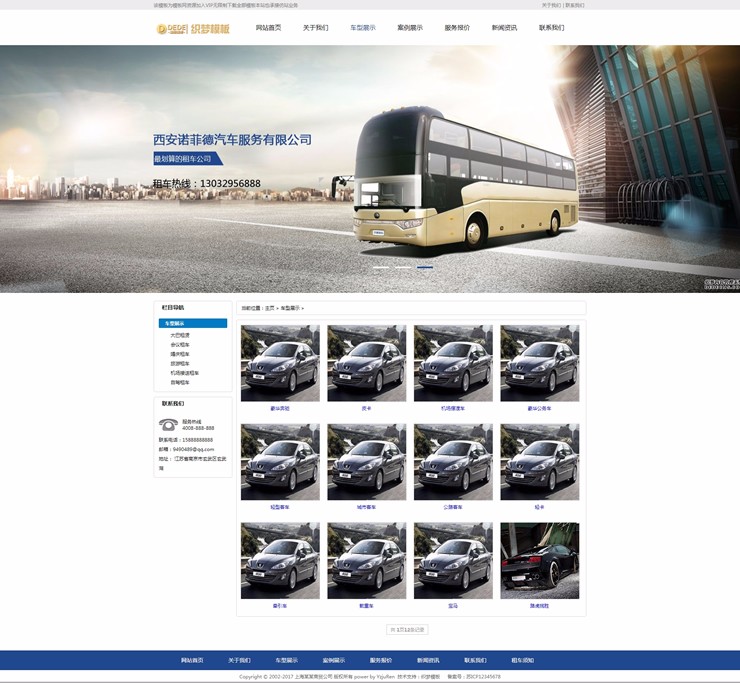Click 主页 in the breadcrumb
This screenshot has height=683, width=740.
pos(269,308)
